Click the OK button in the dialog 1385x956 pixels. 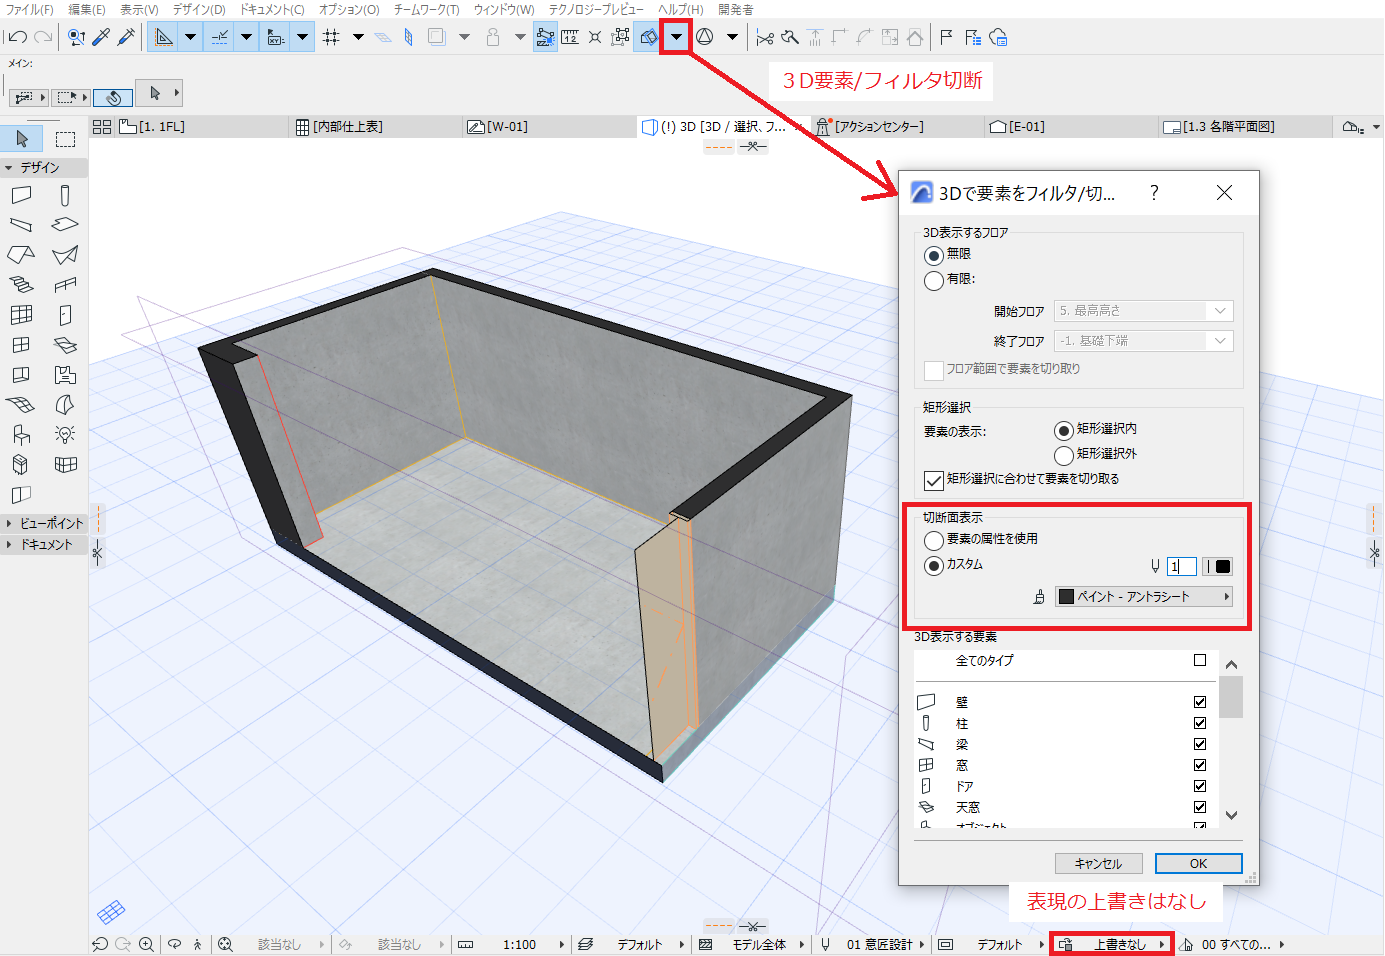(1198, 863)
